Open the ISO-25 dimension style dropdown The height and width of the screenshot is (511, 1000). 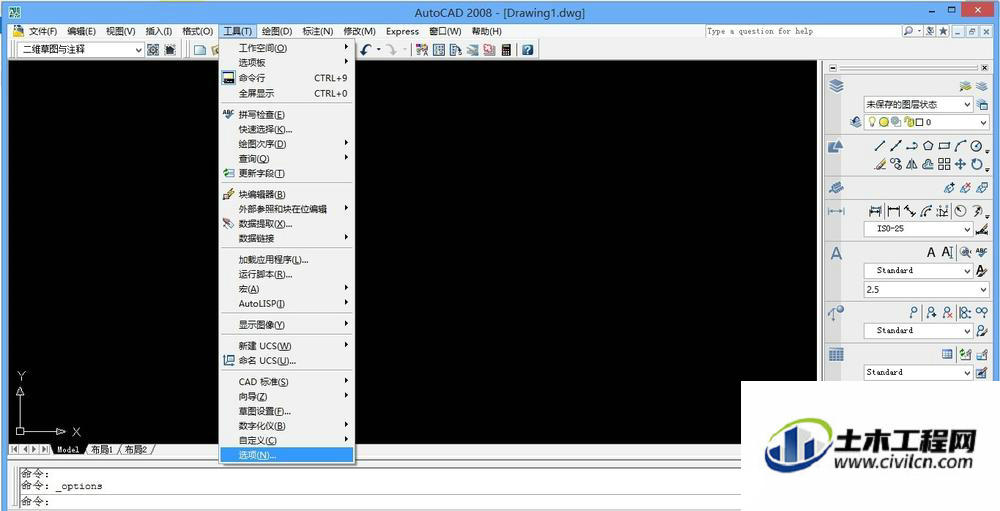[918, 229]
